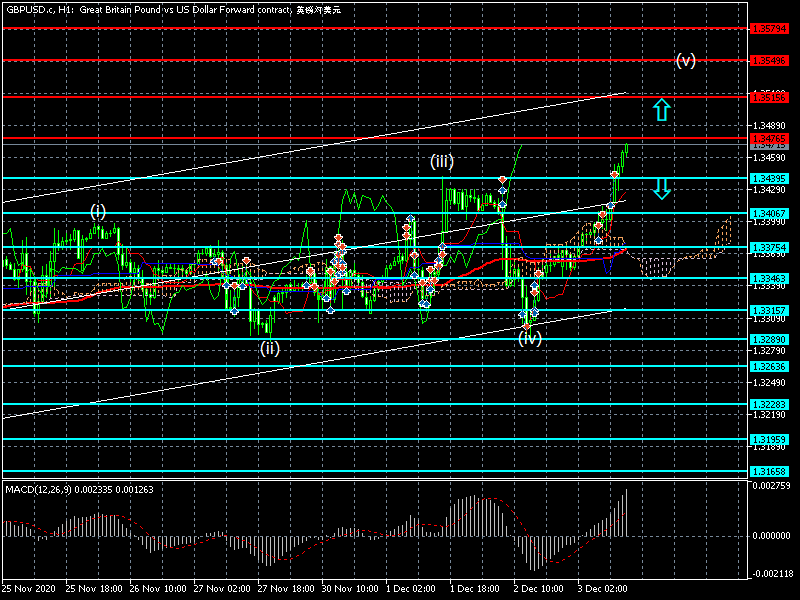Click the 1.33090 price axis value
Screen dimensions: 800x600
coord(769,319)
